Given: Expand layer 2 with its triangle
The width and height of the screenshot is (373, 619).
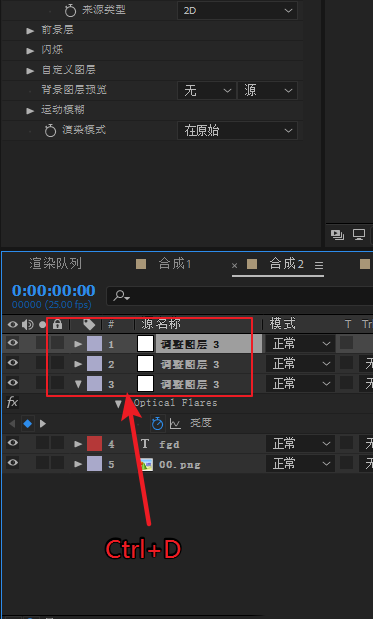Looking at the screenshot, I should point(78,364).
